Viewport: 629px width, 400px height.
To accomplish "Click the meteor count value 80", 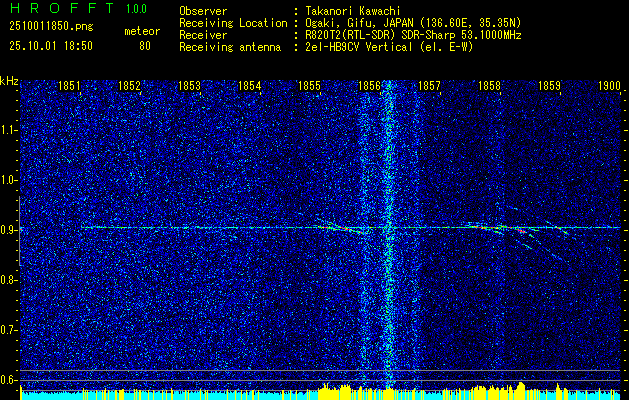I will pyautogui.click(x=145, y=46).
